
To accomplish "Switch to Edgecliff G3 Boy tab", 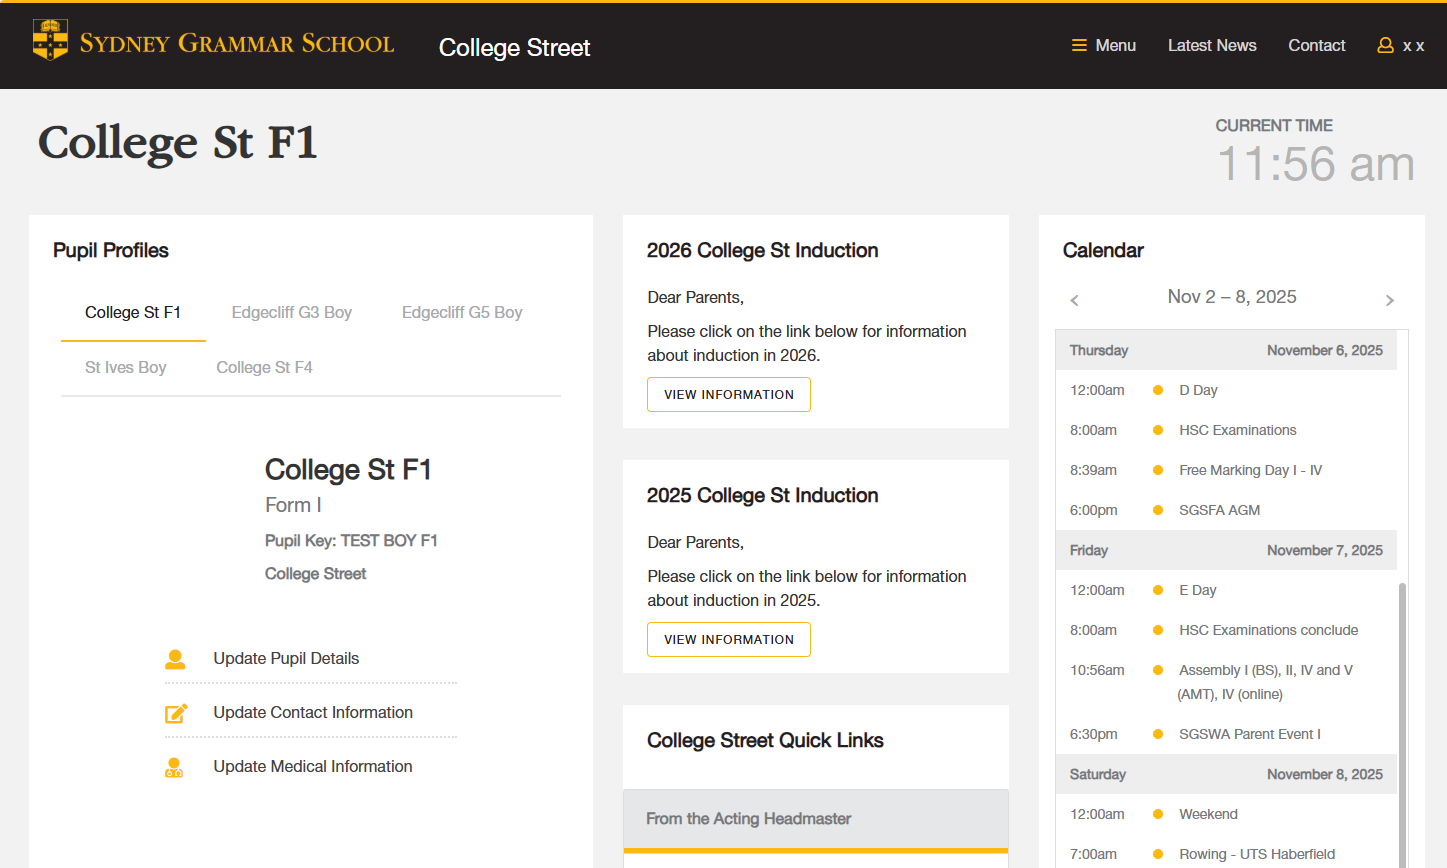I will tap(291, 312).
